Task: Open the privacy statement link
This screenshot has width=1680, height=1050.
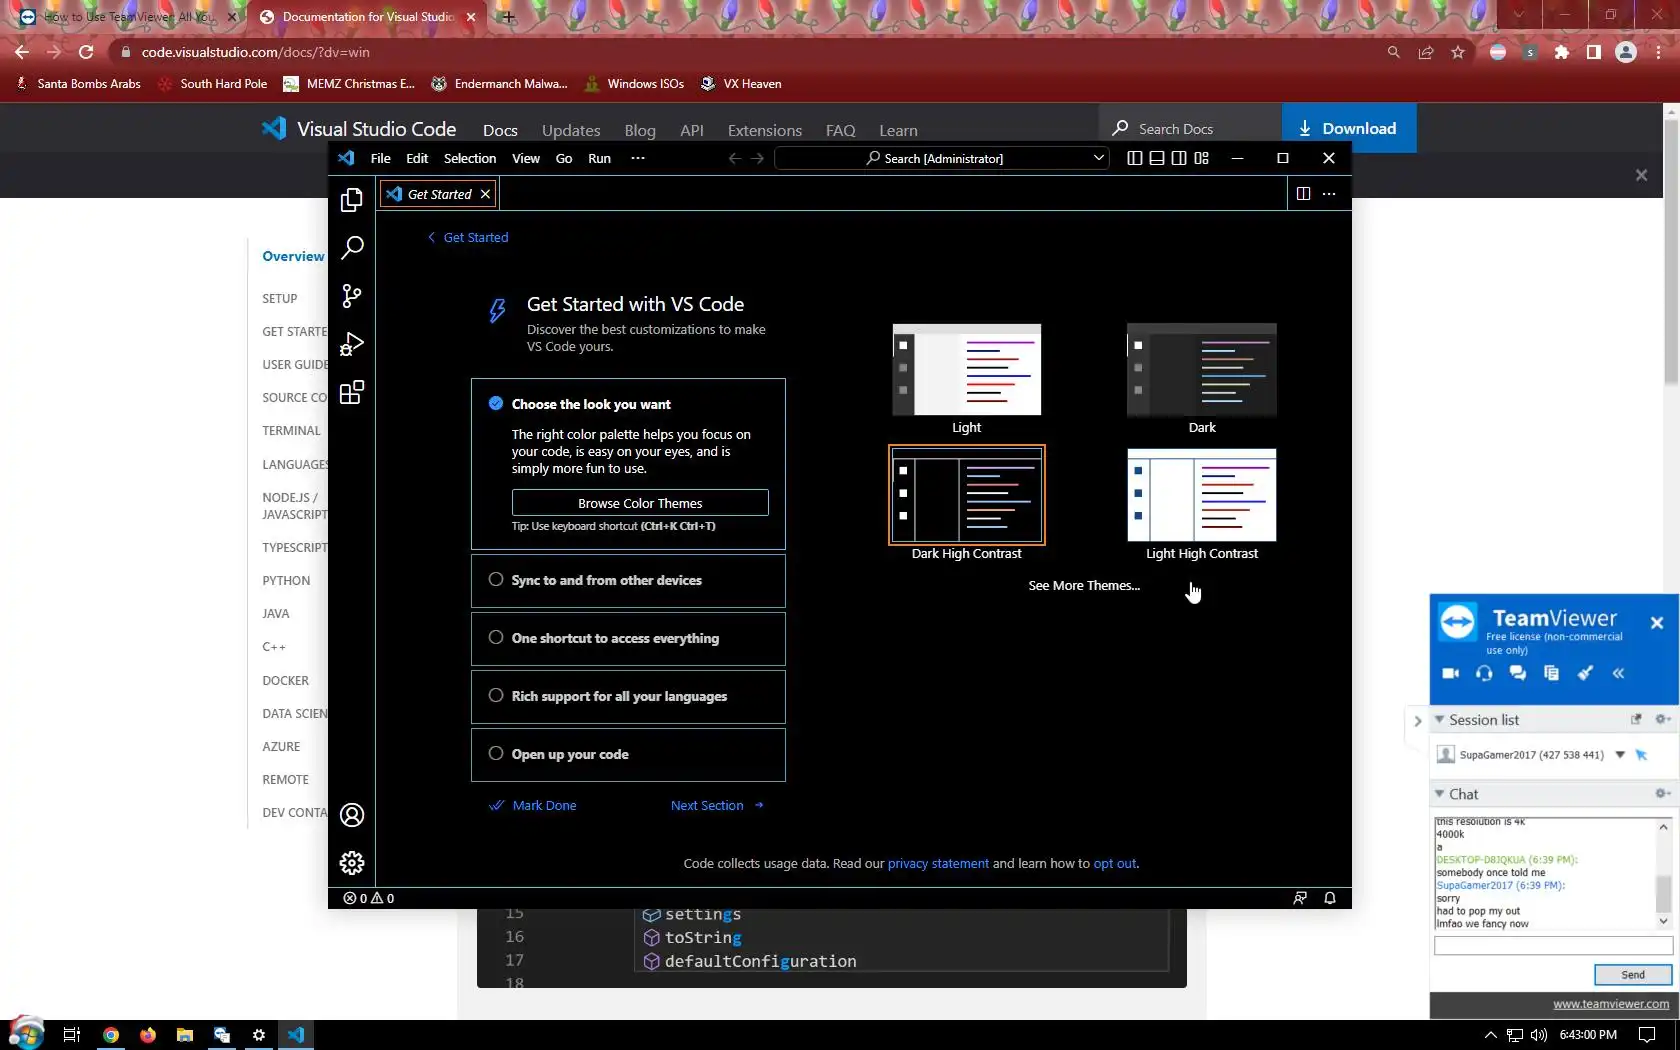Action: point(938,863)
